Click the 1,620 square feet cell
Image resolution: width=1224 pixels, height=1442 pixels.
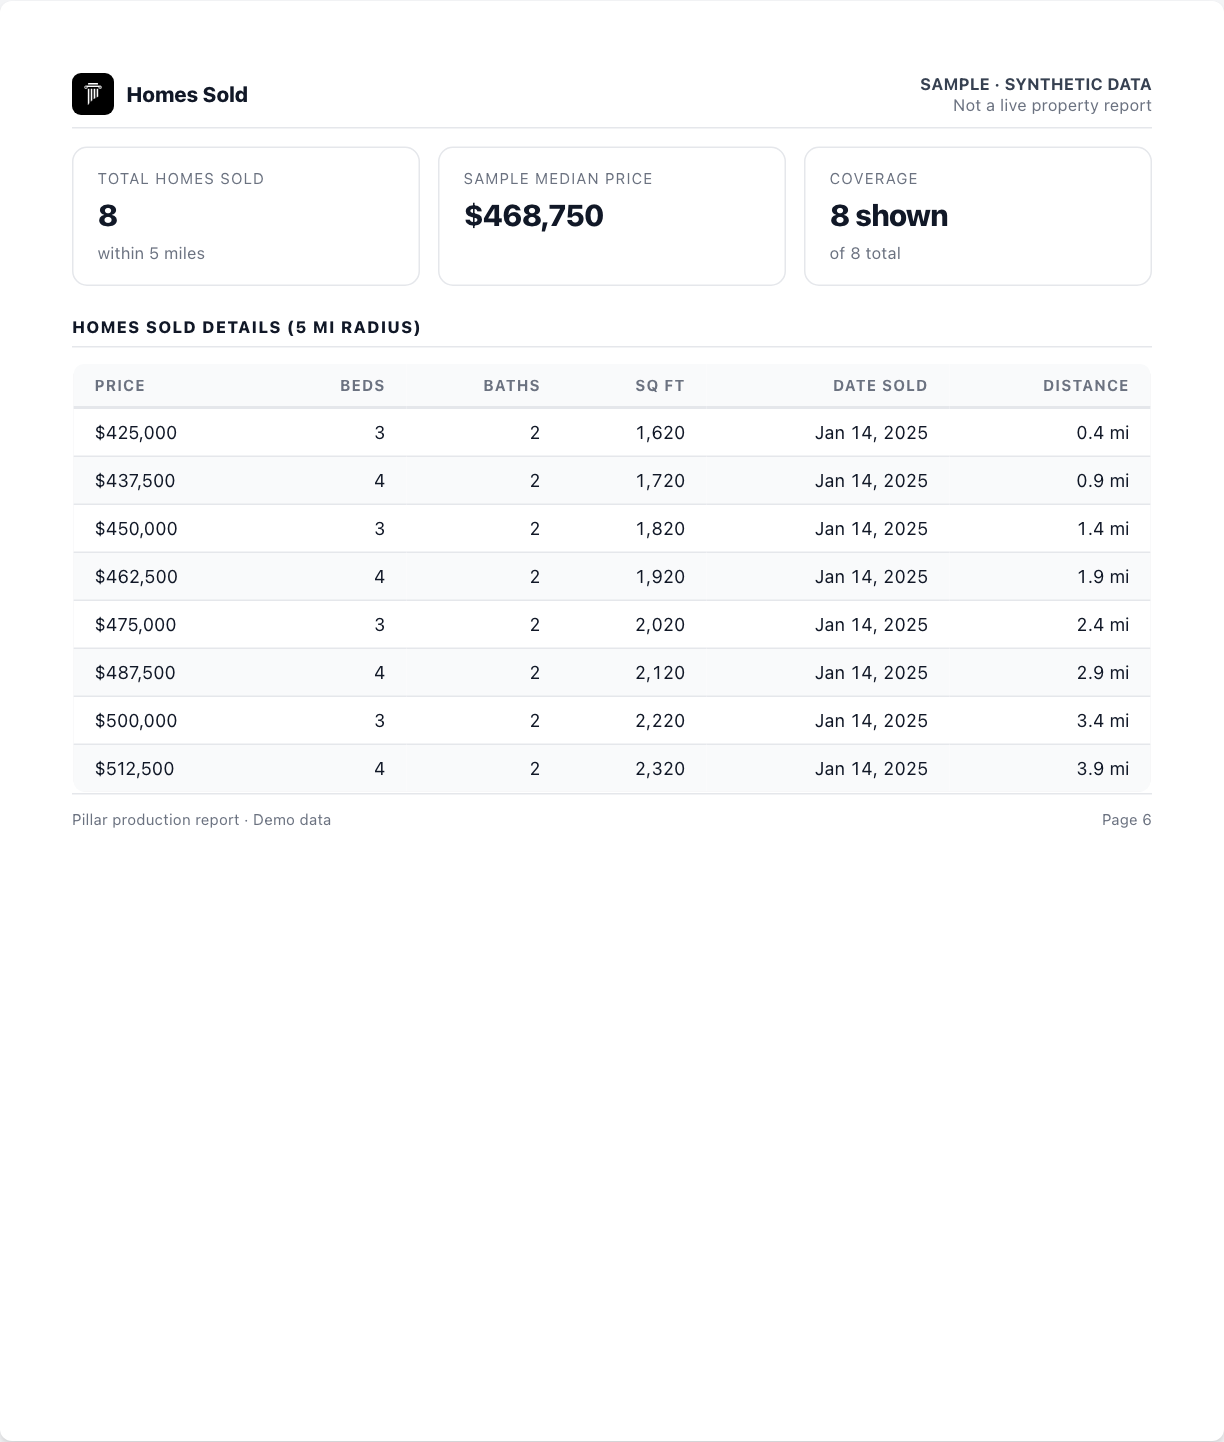(x=660, y=433)
